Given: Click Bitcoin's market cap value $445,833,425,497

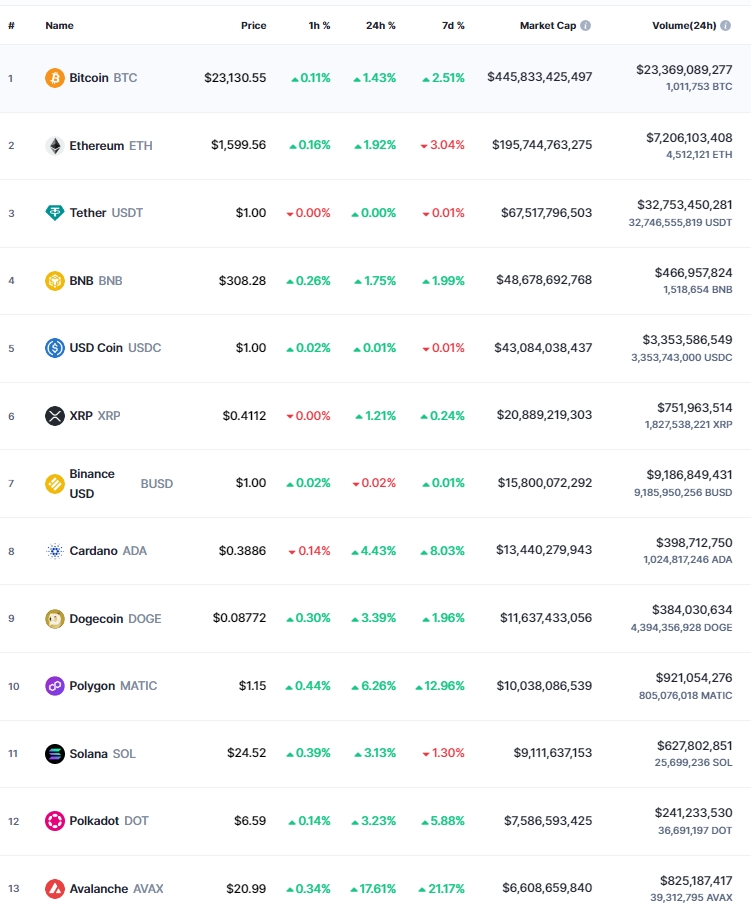Looking at the screenshot, I should tap(540, 77).
